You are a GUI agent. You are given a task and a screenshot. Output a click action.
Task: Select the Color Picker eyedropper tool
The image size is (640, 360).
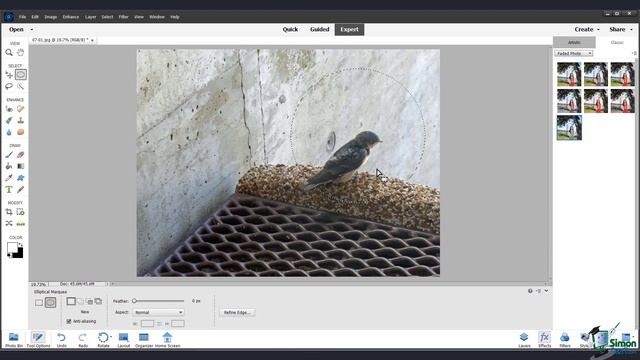click(x=9, y=178)
